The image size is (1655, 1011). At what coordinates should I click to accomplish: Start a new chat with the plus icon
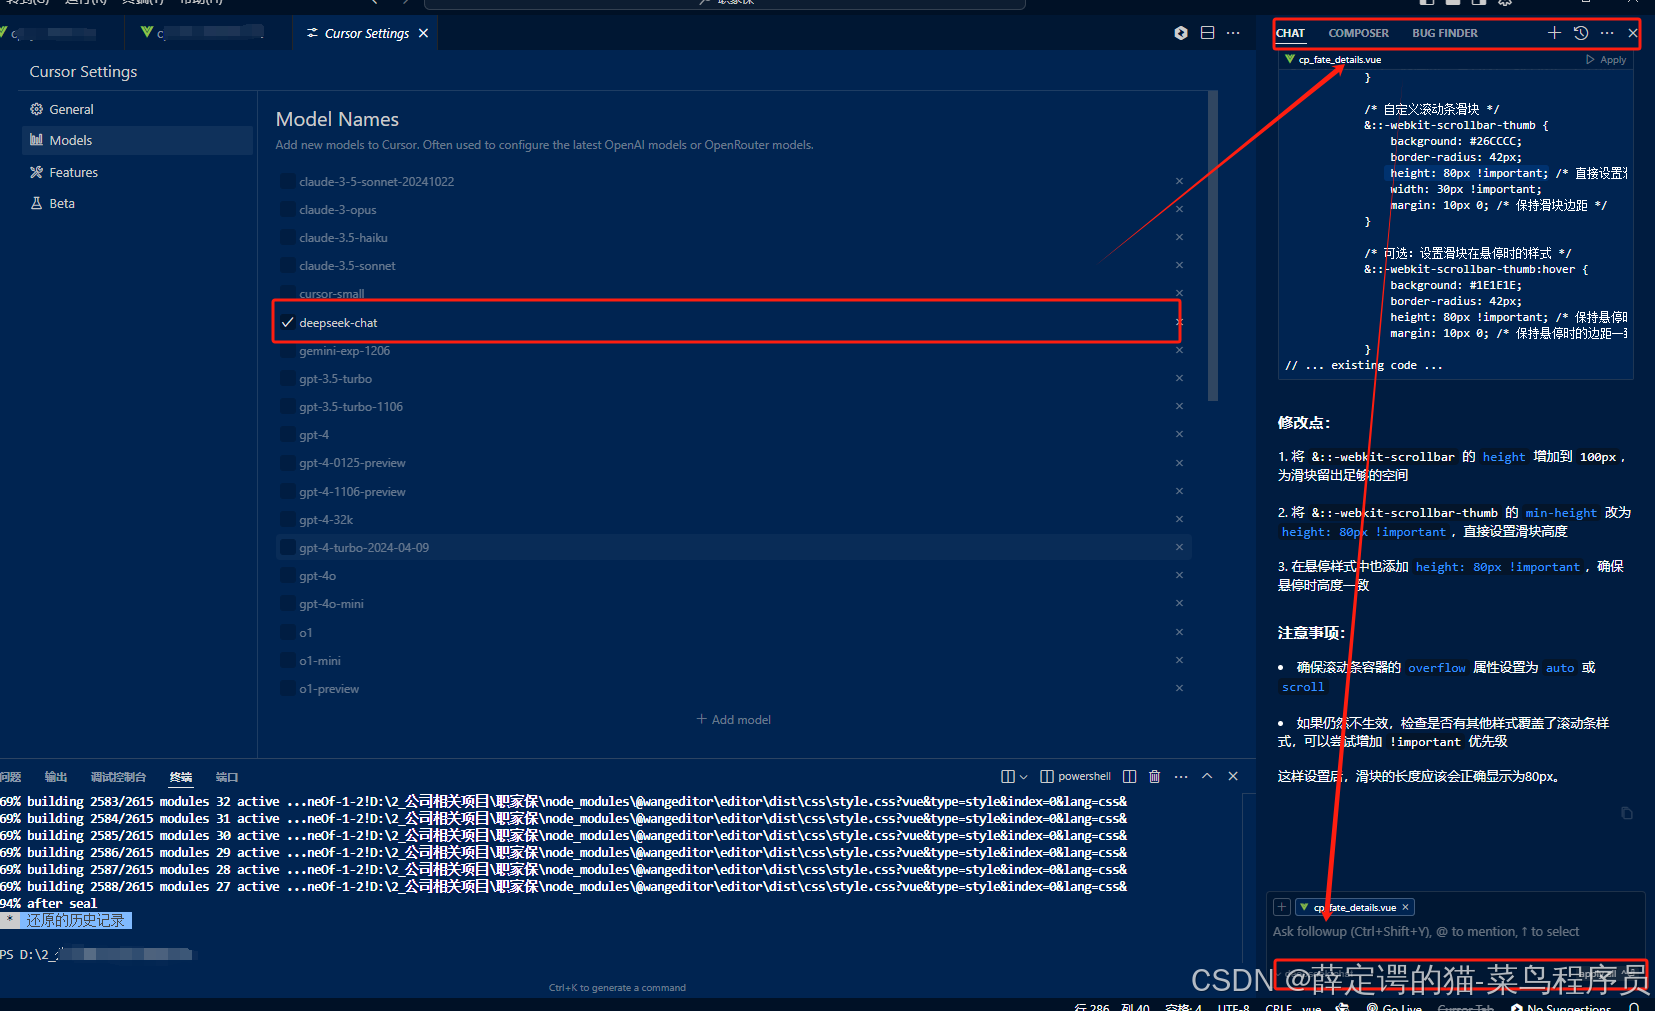pyautogui.click(x=1554, y=33)
